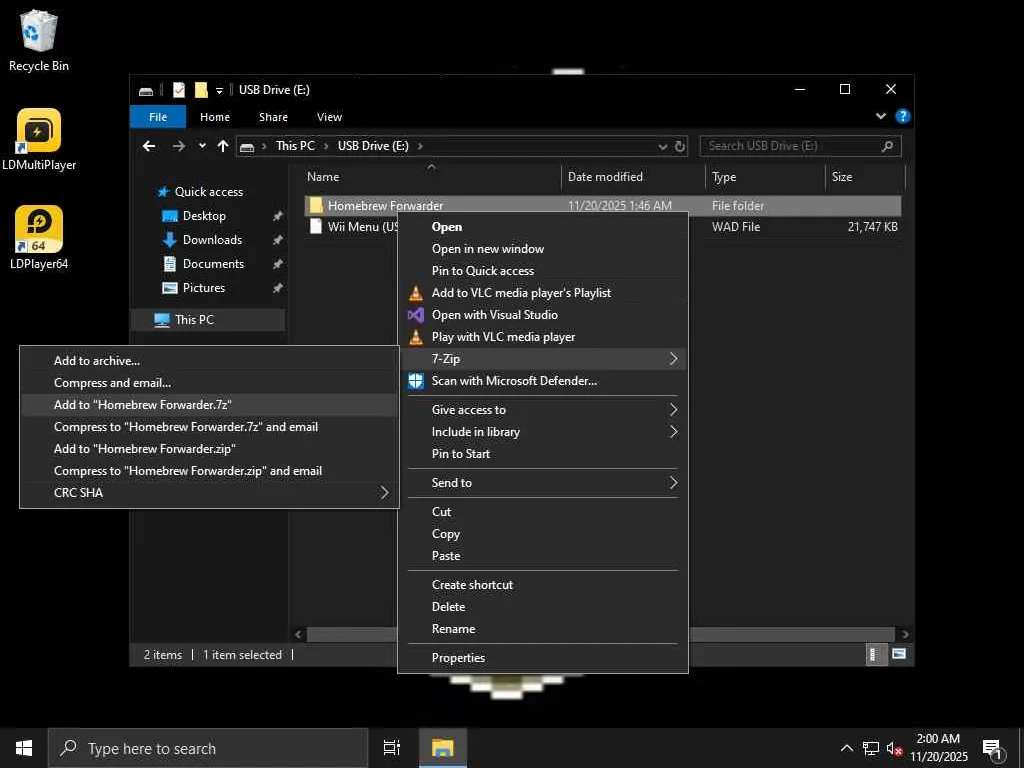
Task: Click search magnifier in Explorer
Action: [x=887, y=146]
